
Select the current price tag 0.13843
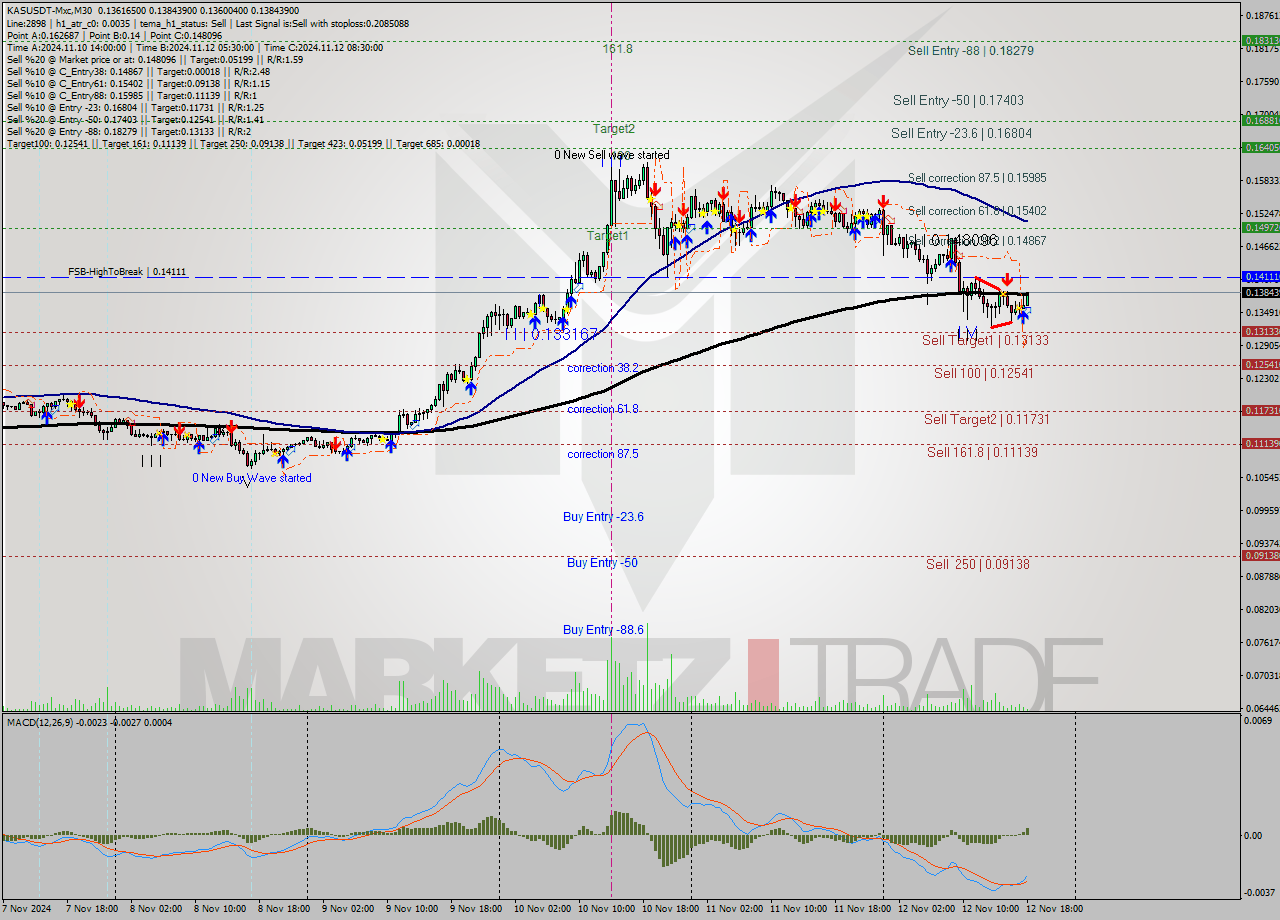tap(1260, 293)
